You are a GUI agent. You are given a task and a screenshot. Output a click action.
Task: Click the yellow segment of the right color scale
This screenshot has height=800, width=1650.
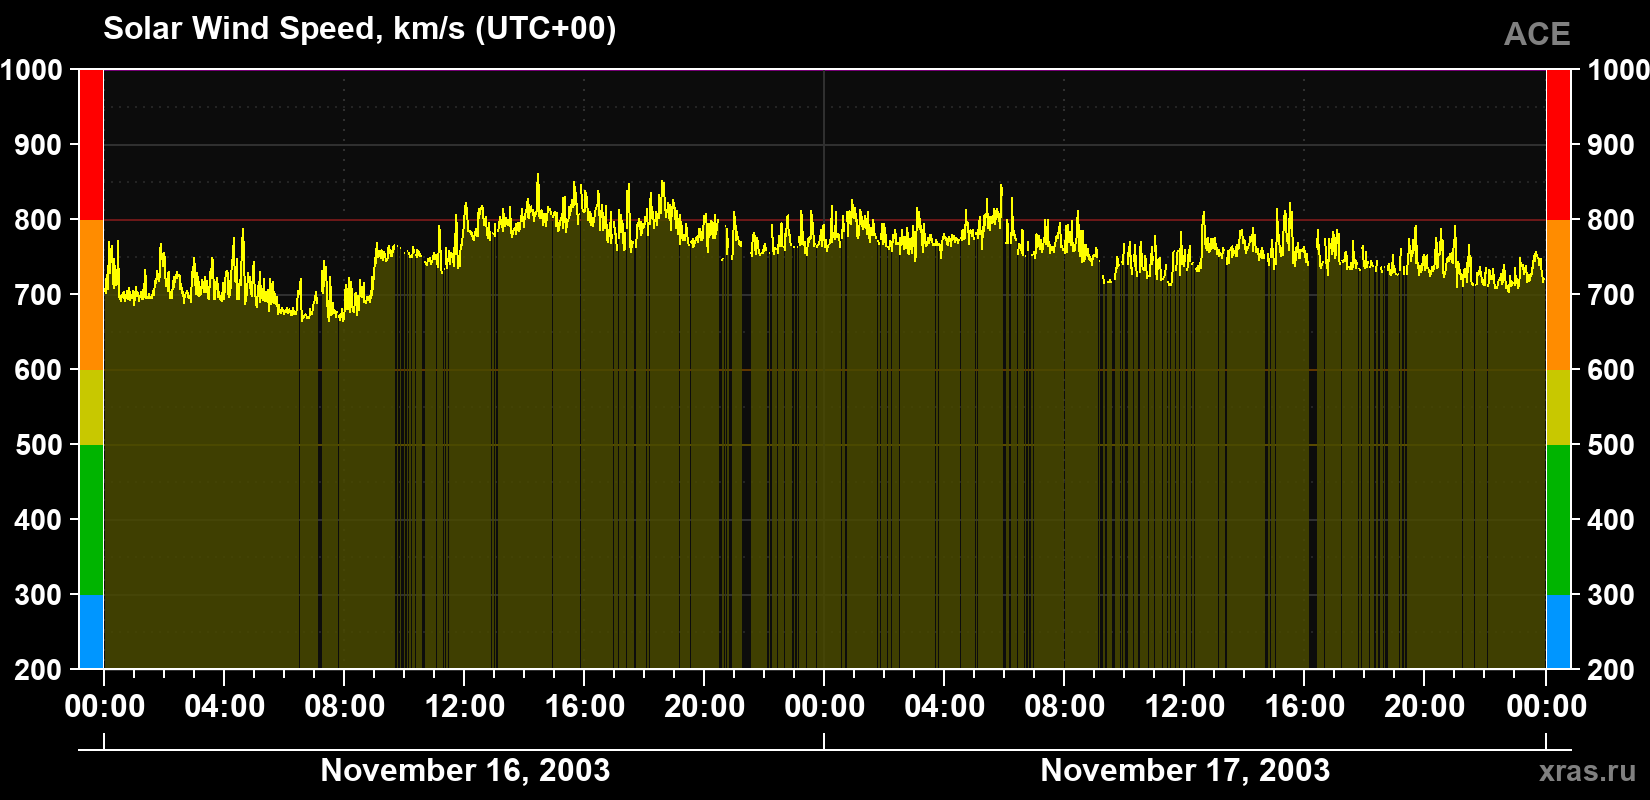pyautogui.click(x=1558, y=407)
